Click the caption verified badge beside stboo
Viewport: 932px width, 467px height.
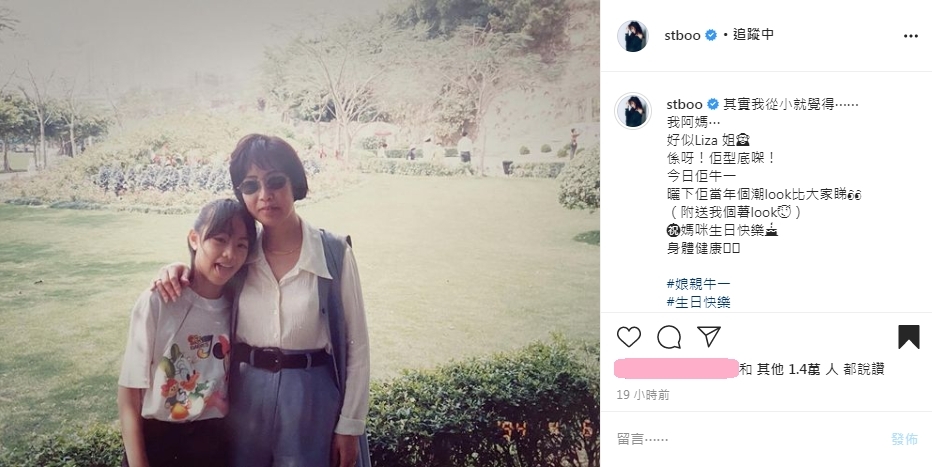pyautogui.click(x=713, y=105)
